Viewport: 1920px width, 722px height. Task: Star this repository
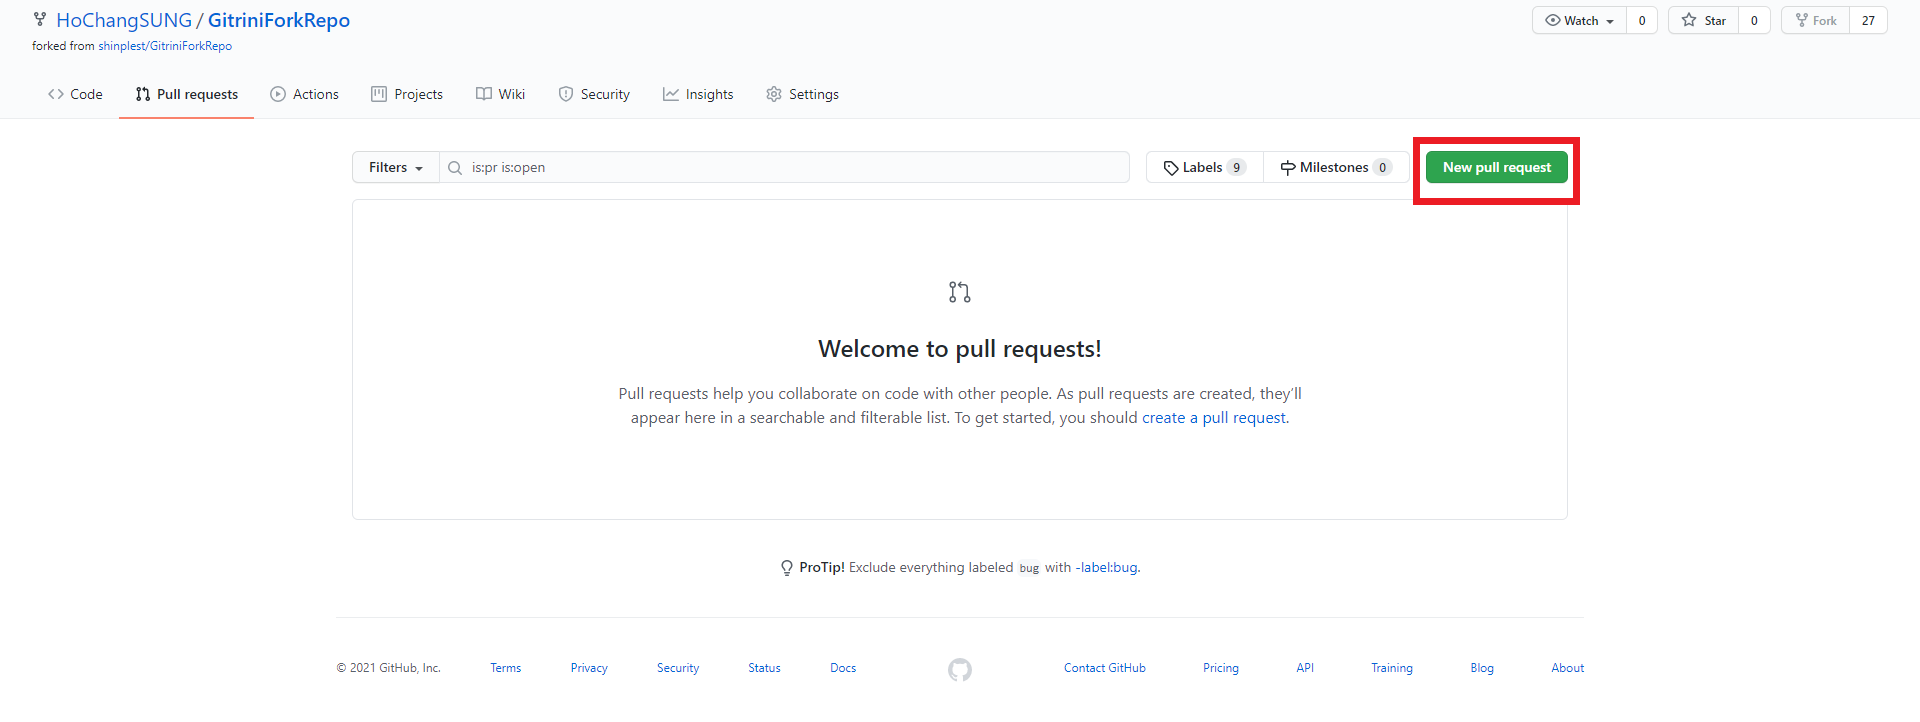(1704, 20)
